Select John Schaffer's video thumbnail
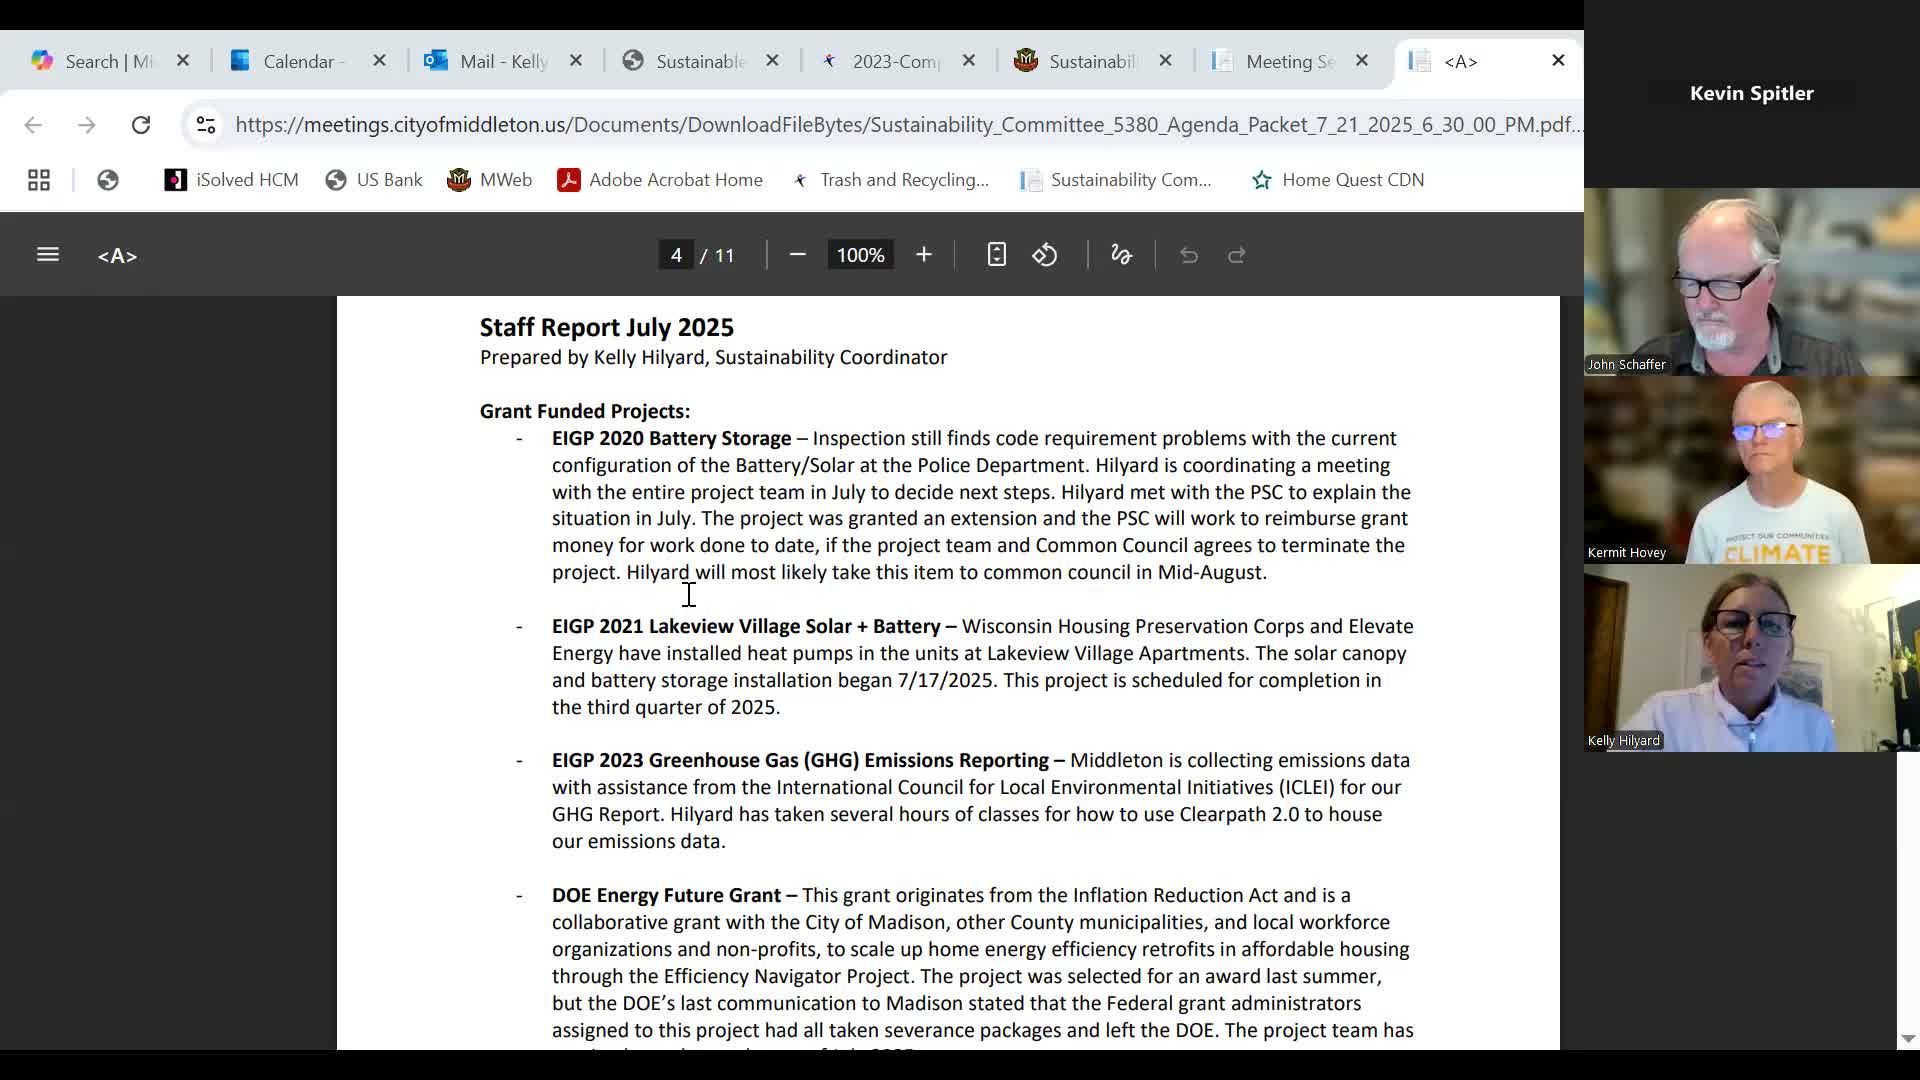The image size is (1920, 1080). click(1752, 282)
